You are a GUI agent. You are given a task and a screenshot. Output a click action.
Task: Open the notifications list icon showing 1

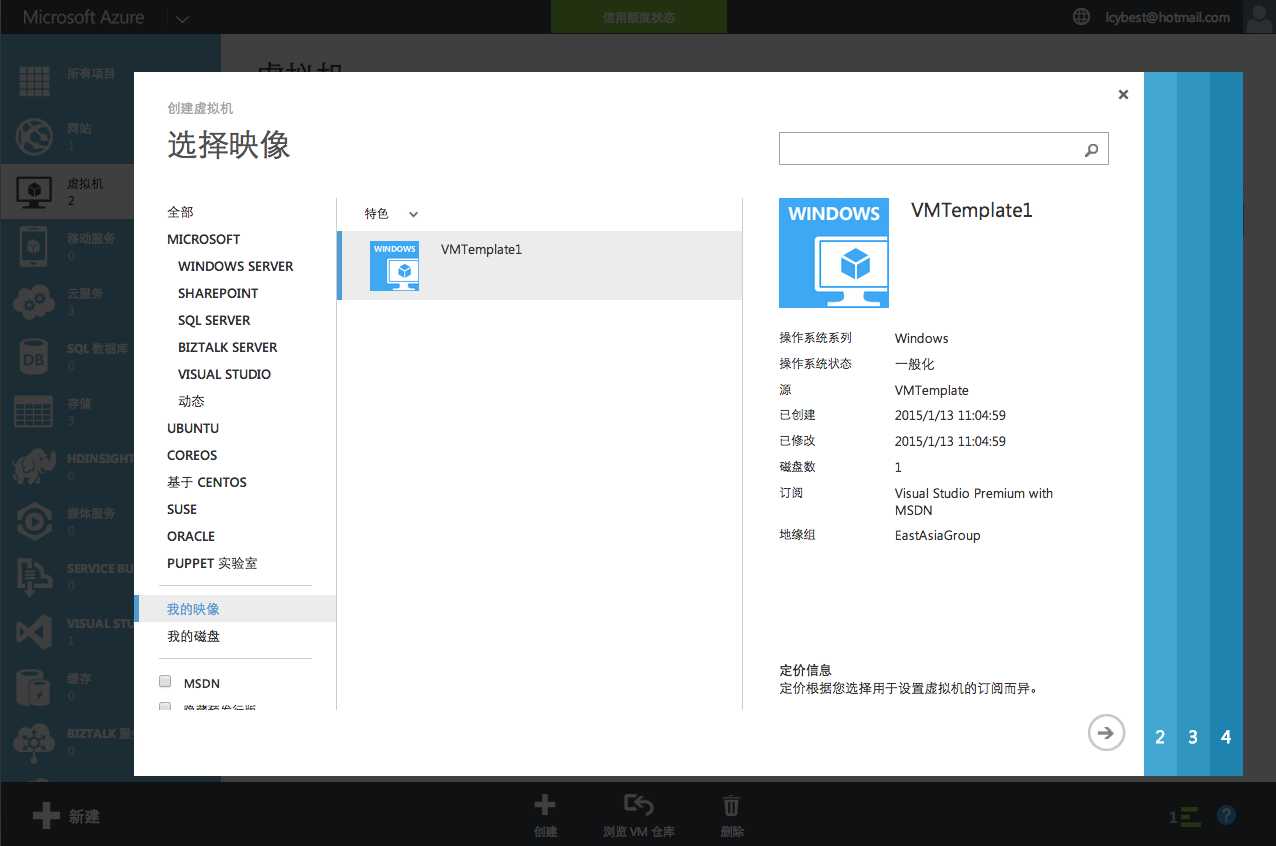(x=1185, y=816)
